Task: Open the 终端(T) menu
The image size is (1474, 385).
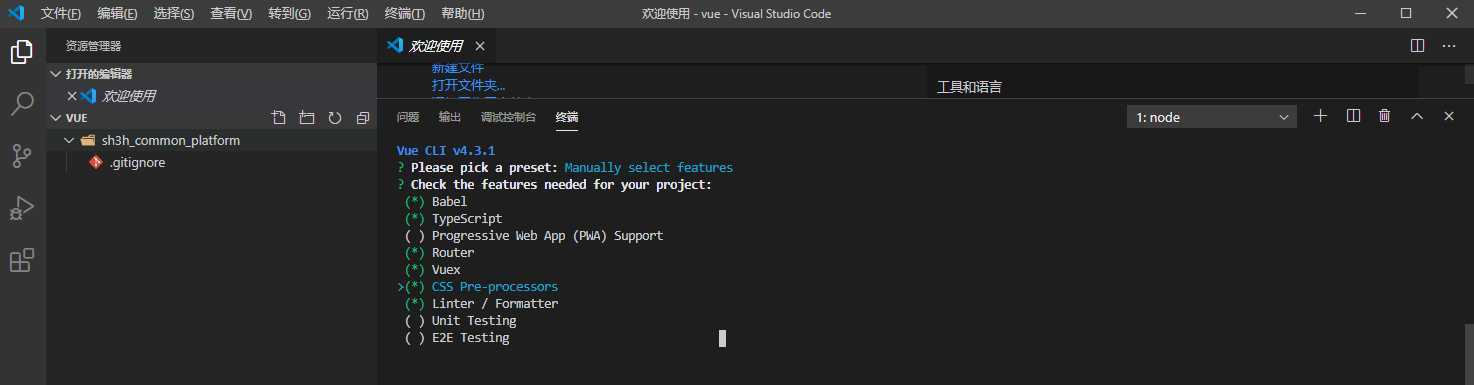Action: click(x=404, y=14)
